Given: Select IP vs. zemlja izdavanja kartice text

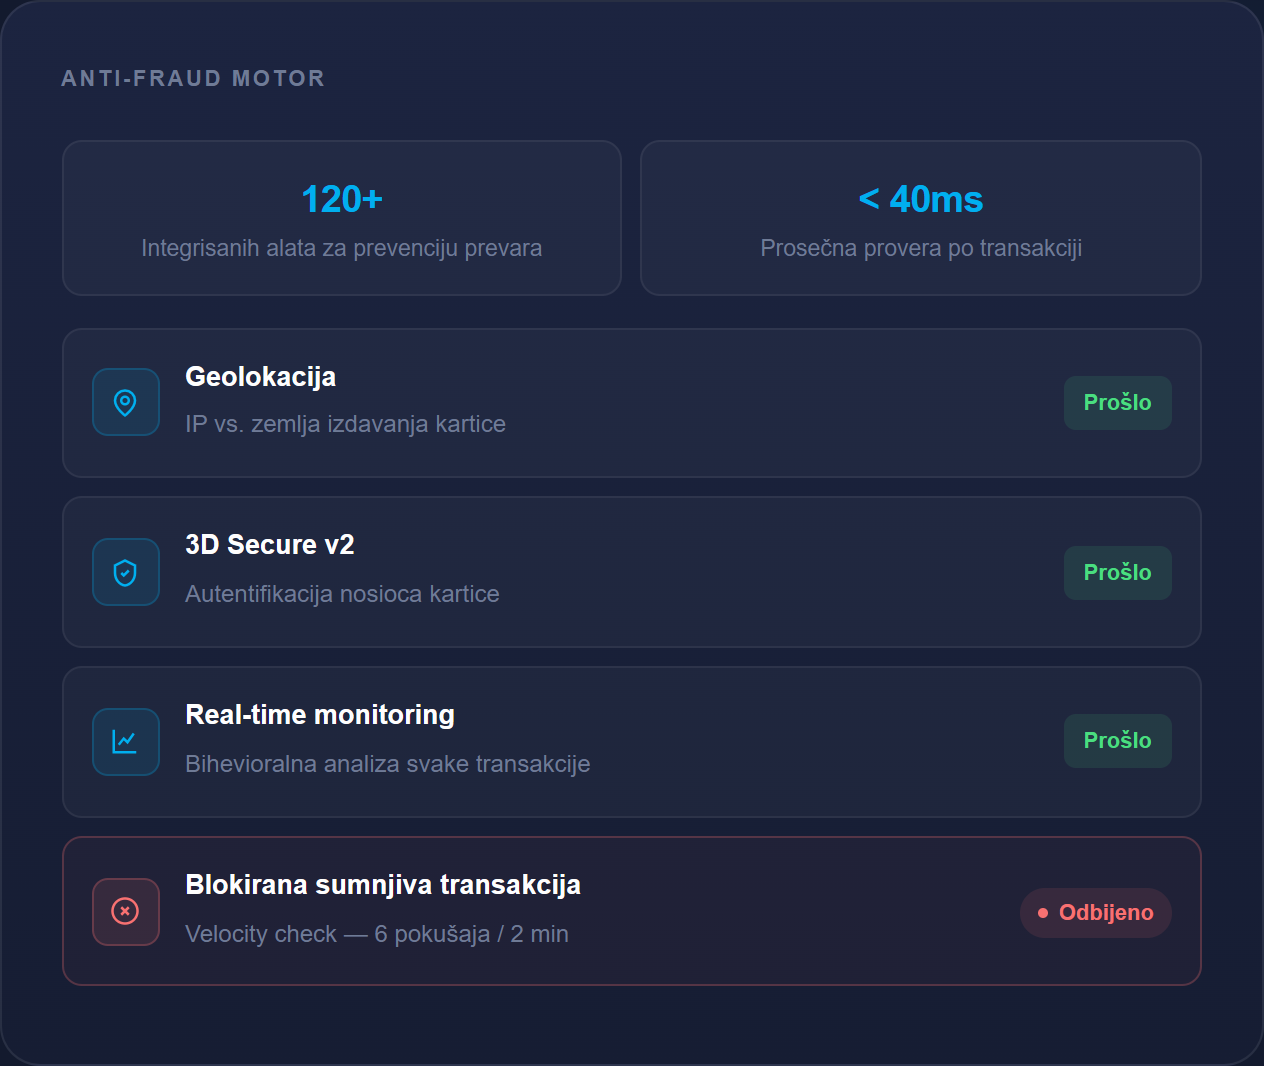Looking at the screenshot, I should (x=345, y=424).
